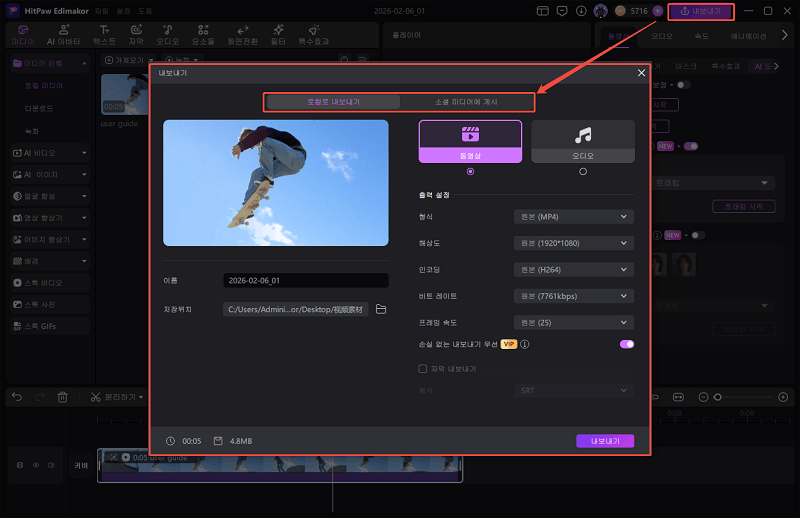Open the save location folder browser

pyautogui.click(x=381, y=310)
